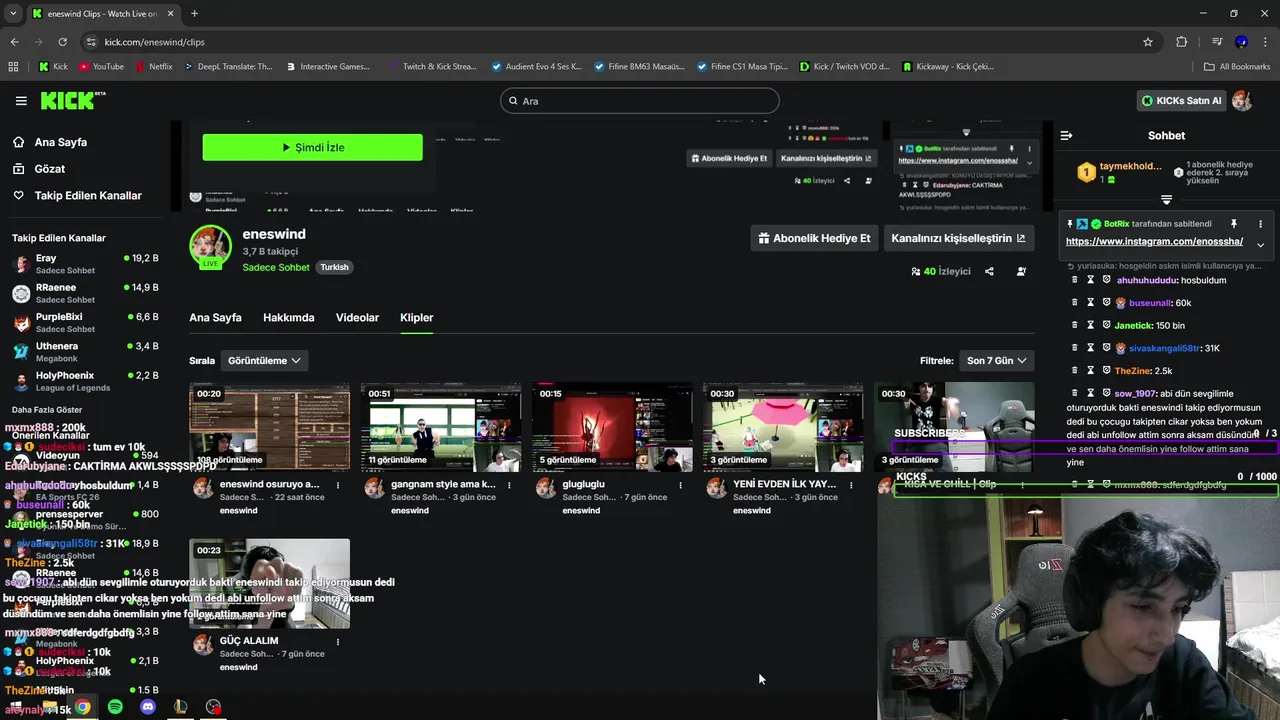
Task: Open Uthenera channel in followed list
Action: (x=84, y=351)
